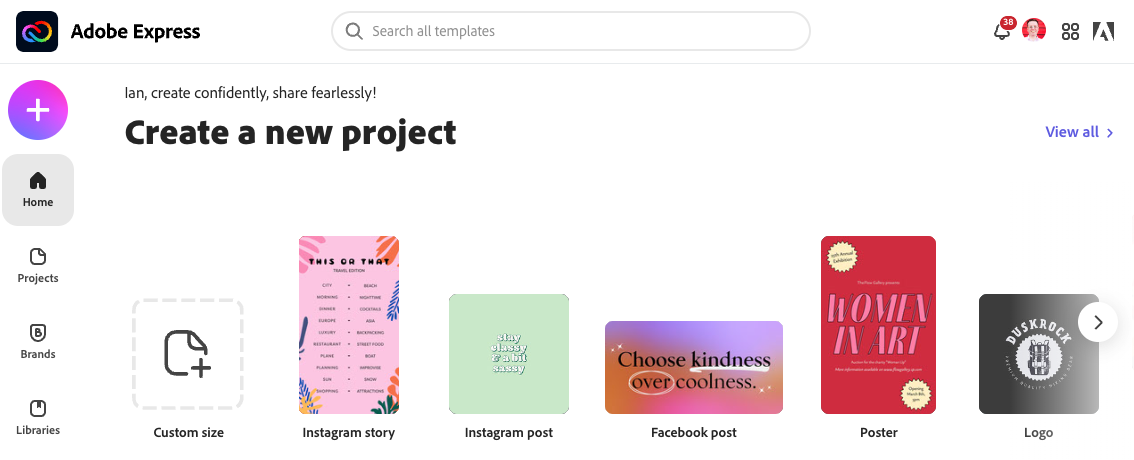Focus the Search all templates field
This screenshot has height=460, width=1134.
pos(571,31)
